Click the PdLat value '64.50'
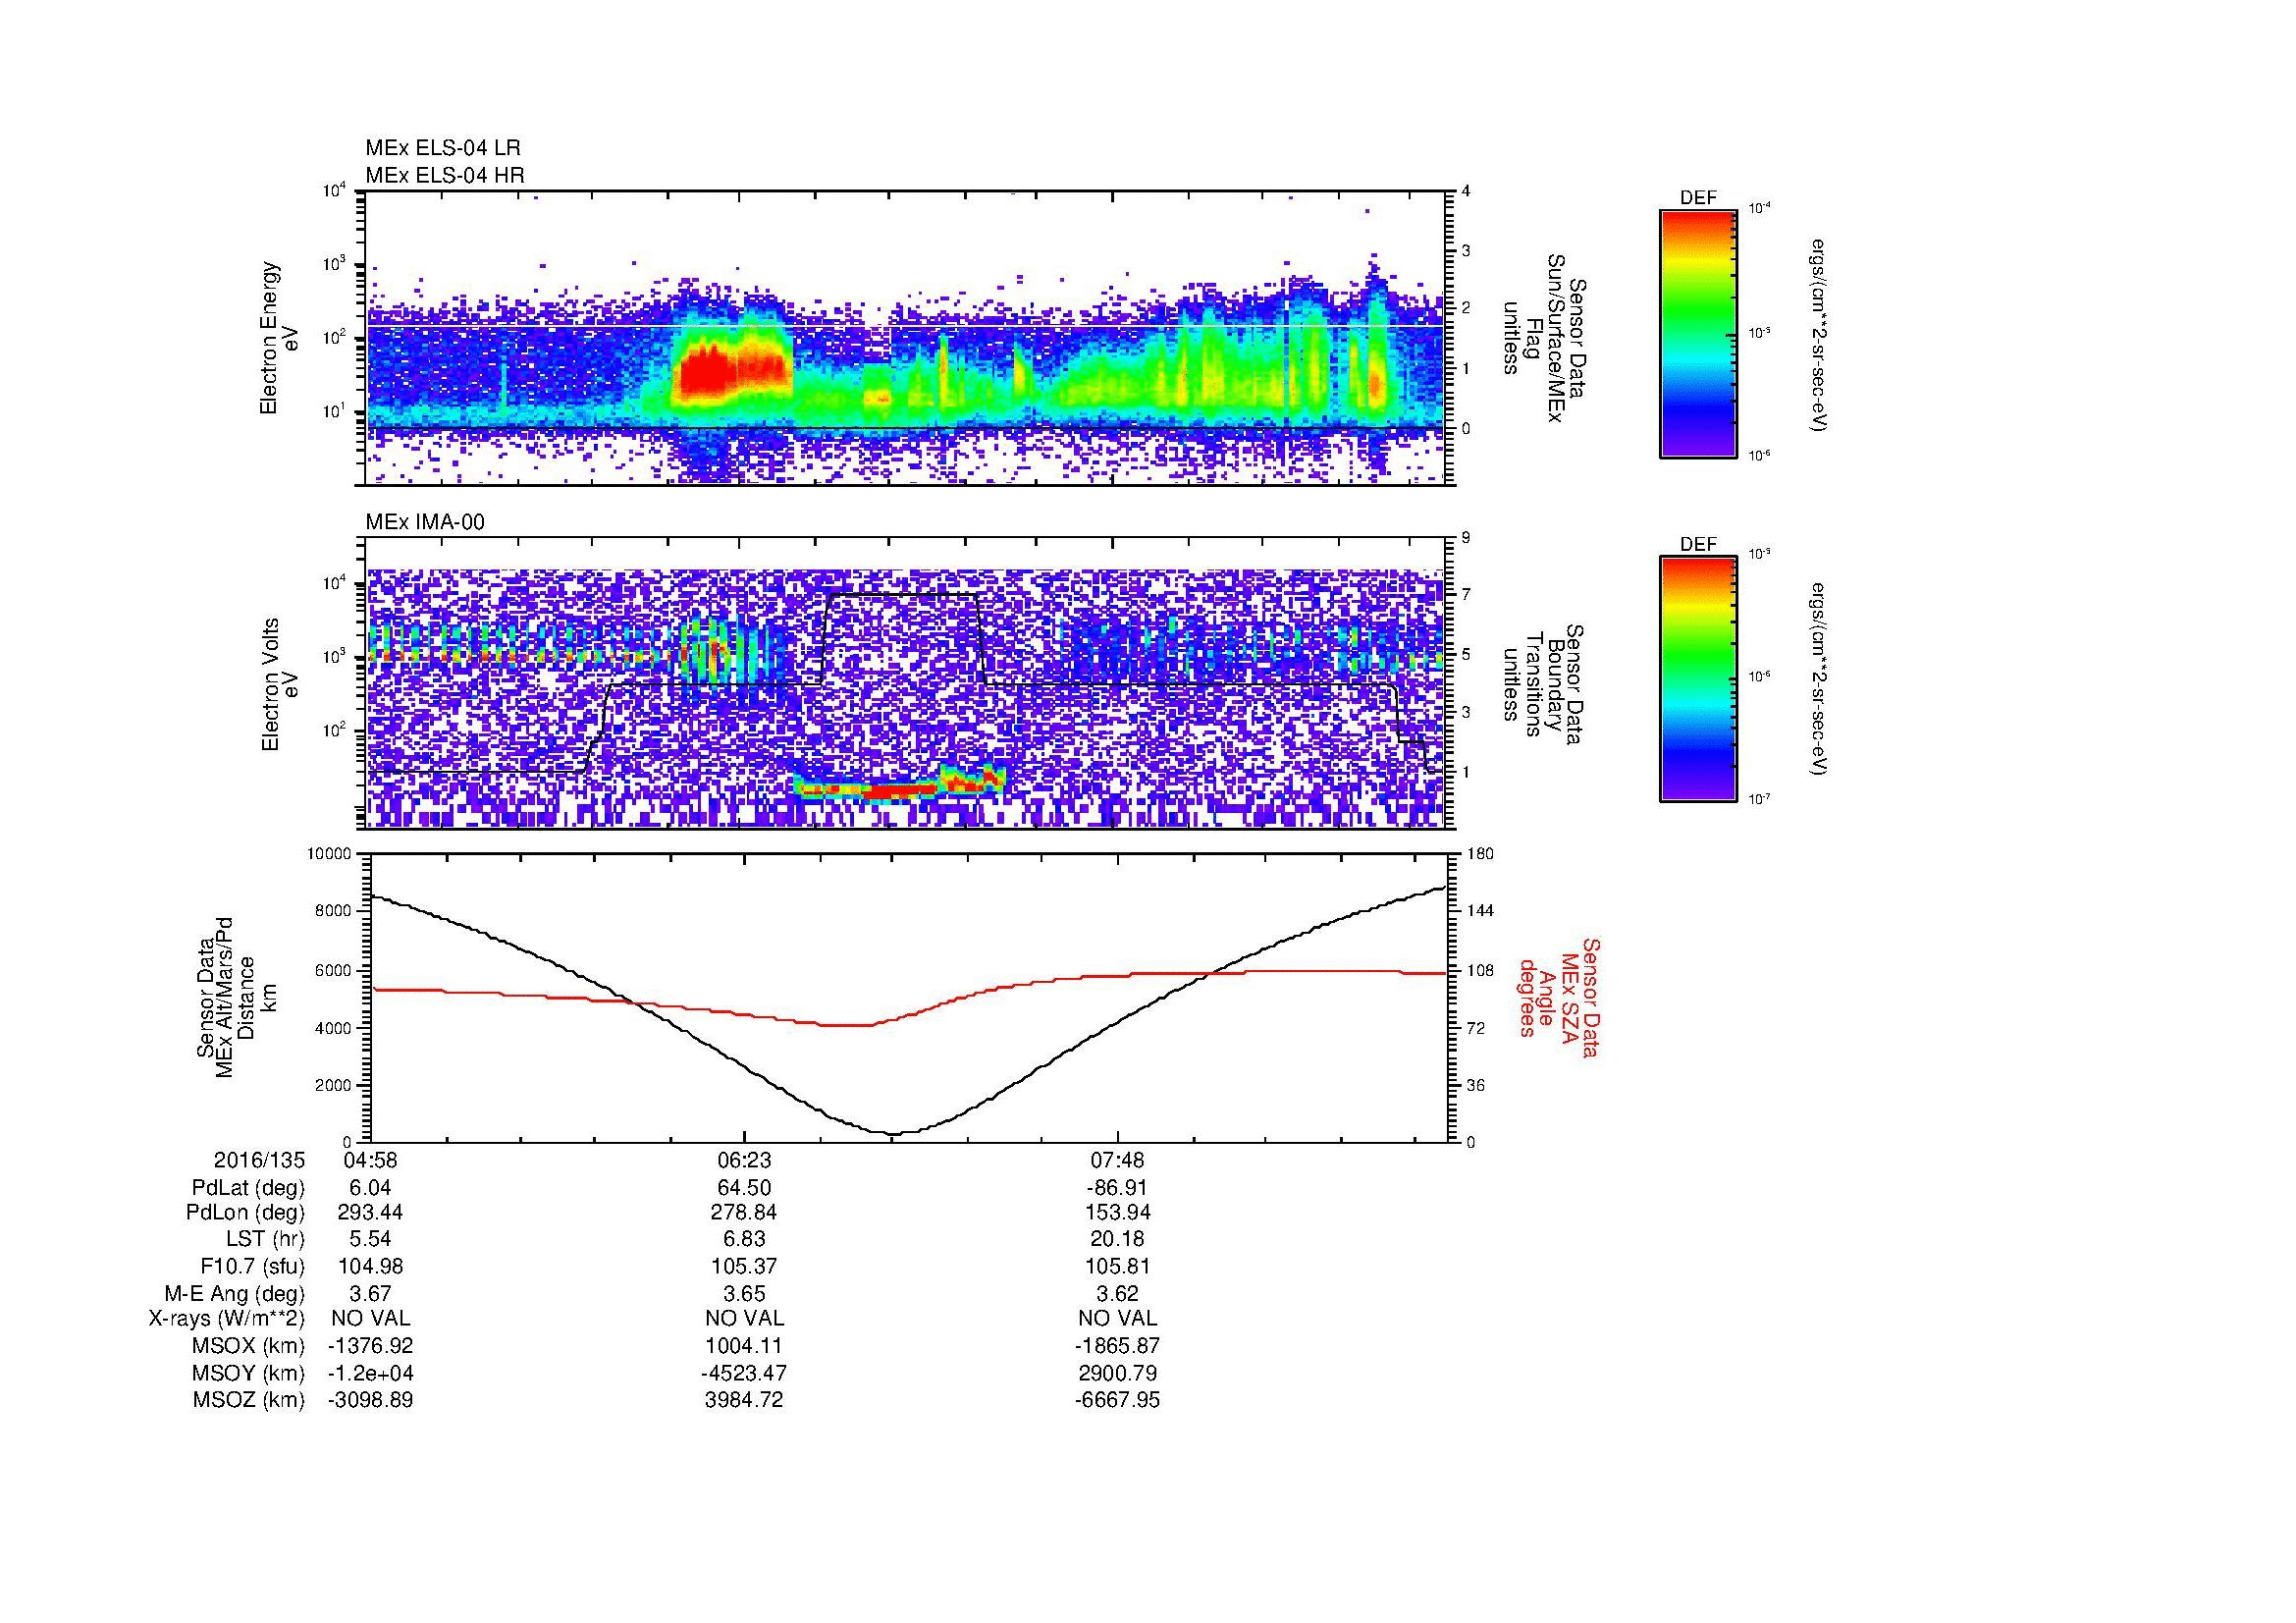The height and width of the screenshot is (1623, 2296). tap(744, 1188)
